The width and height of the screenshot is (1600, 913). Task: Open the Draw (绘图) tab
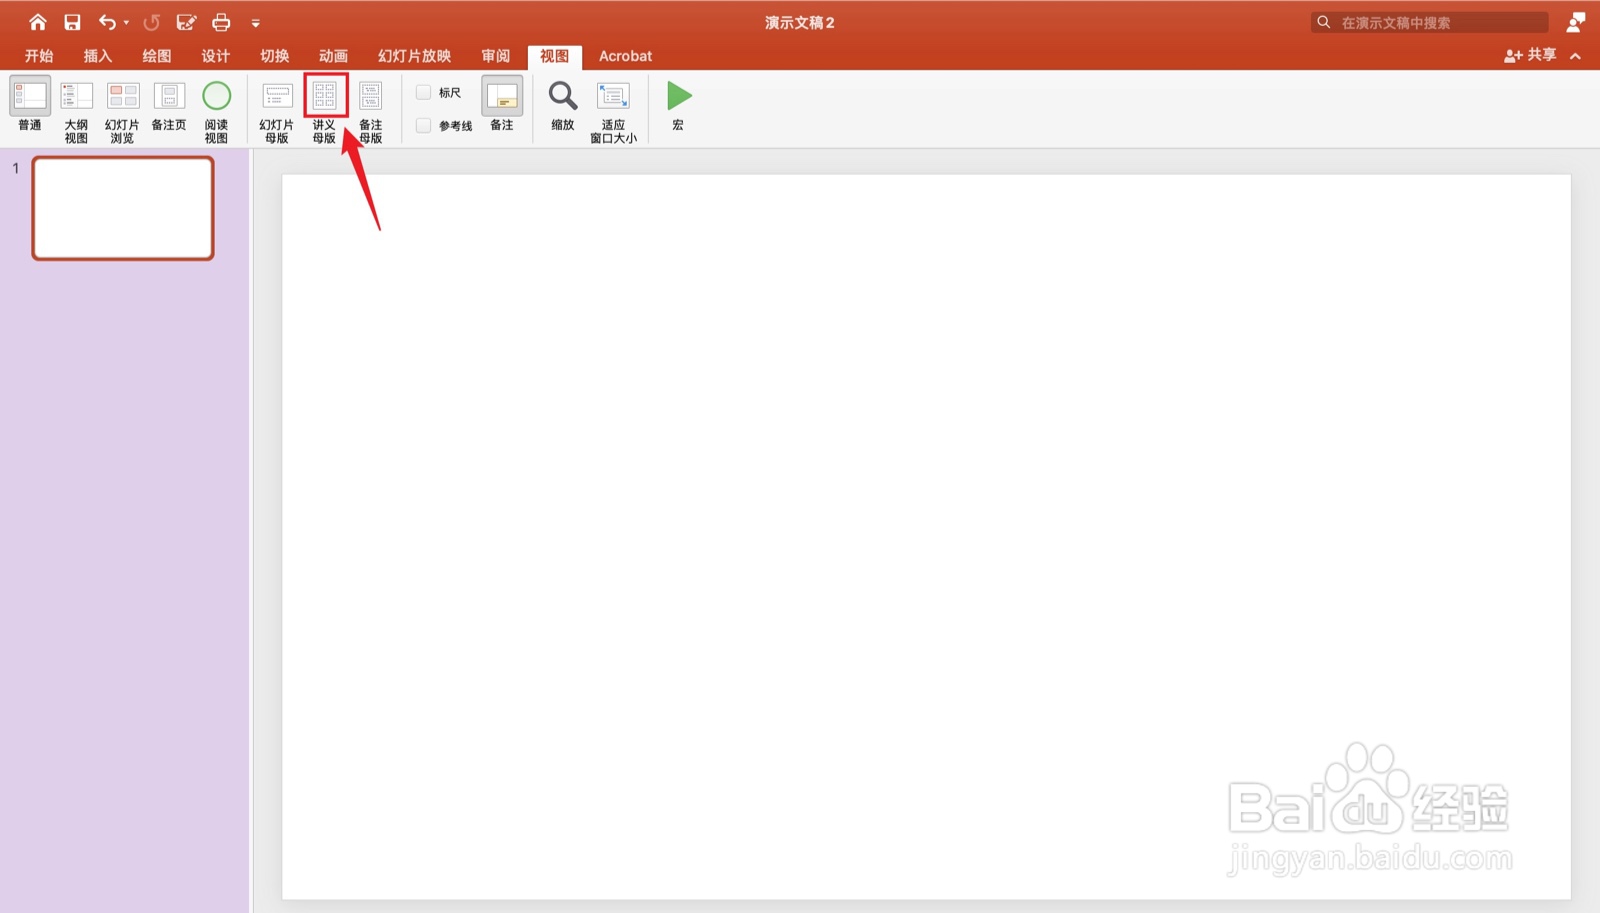coord(157,56)
